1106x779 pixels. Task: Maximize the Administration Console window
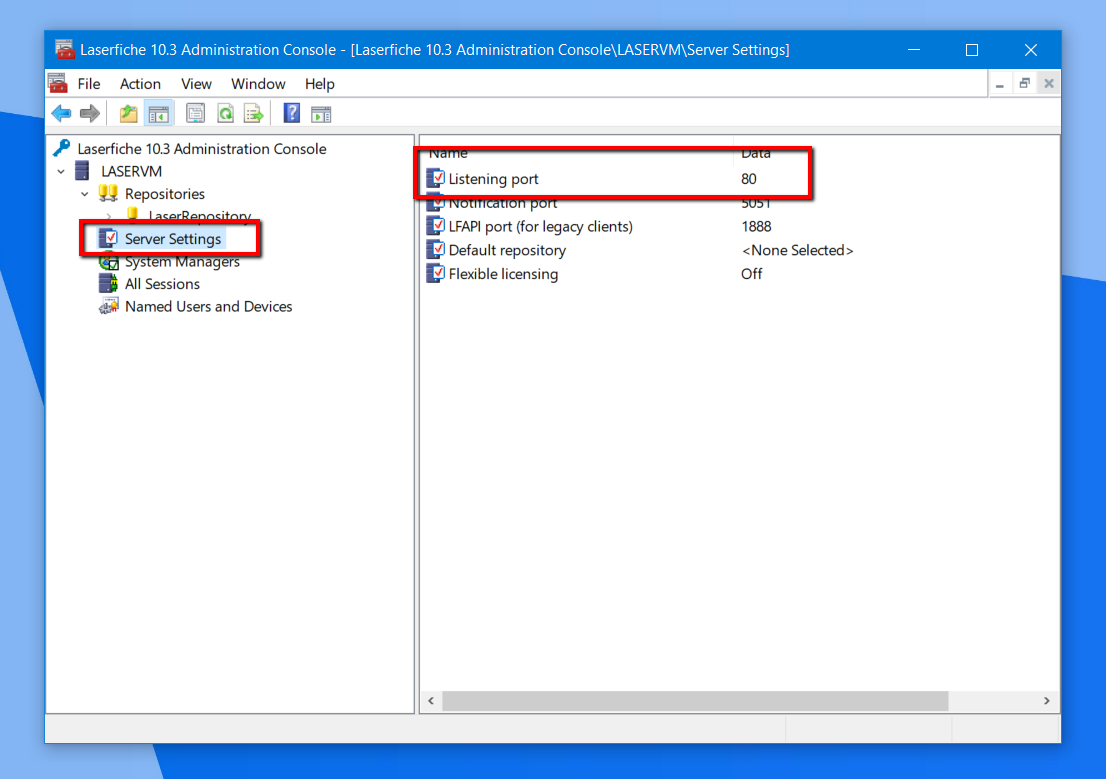pos(972,50)
